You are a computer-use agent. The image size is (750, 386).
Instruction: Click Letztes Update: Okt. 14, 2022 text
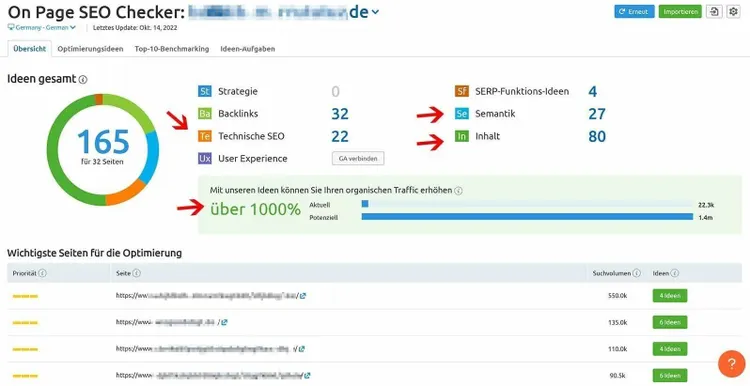tap(135, 28)
